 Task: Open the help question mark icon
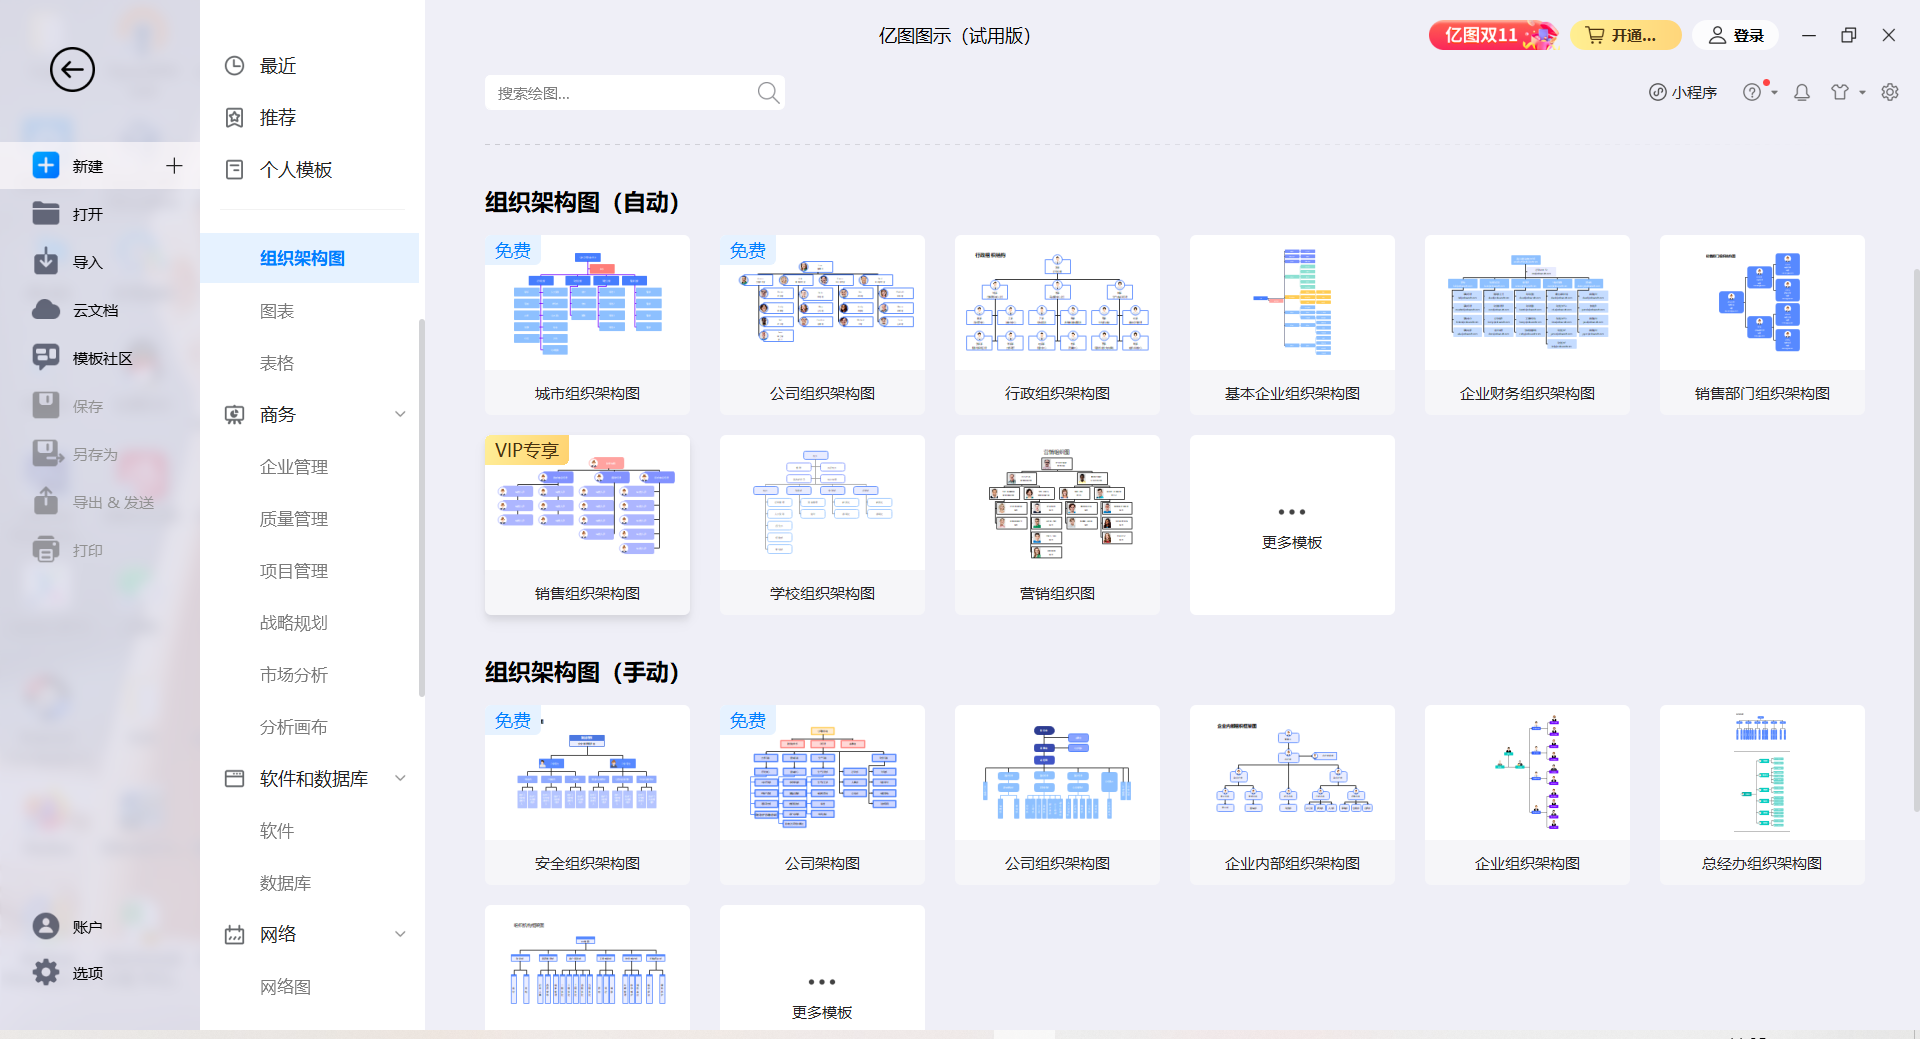tap(1752, 92)
